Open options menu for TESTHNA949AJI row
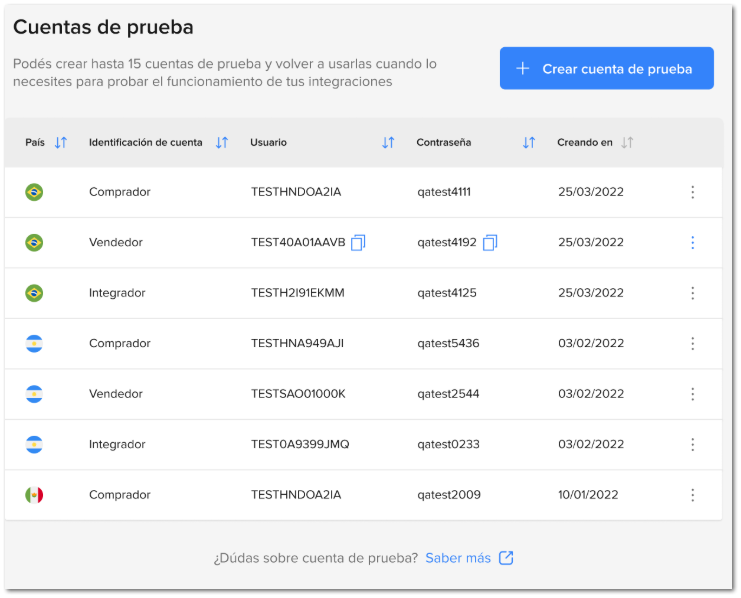This screenshot has width=741, height=598. pyautogui.click(x=692, y=343)
